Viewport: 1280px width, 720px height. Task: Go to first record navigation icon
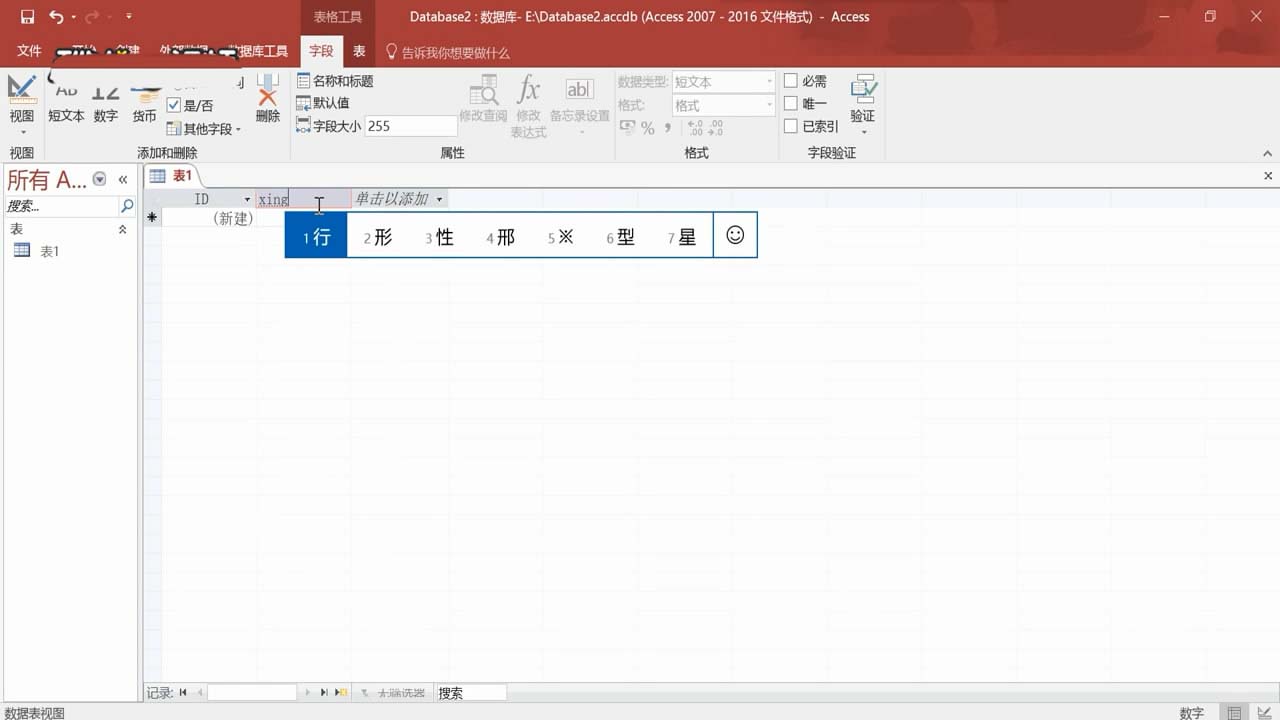[183, 693]
